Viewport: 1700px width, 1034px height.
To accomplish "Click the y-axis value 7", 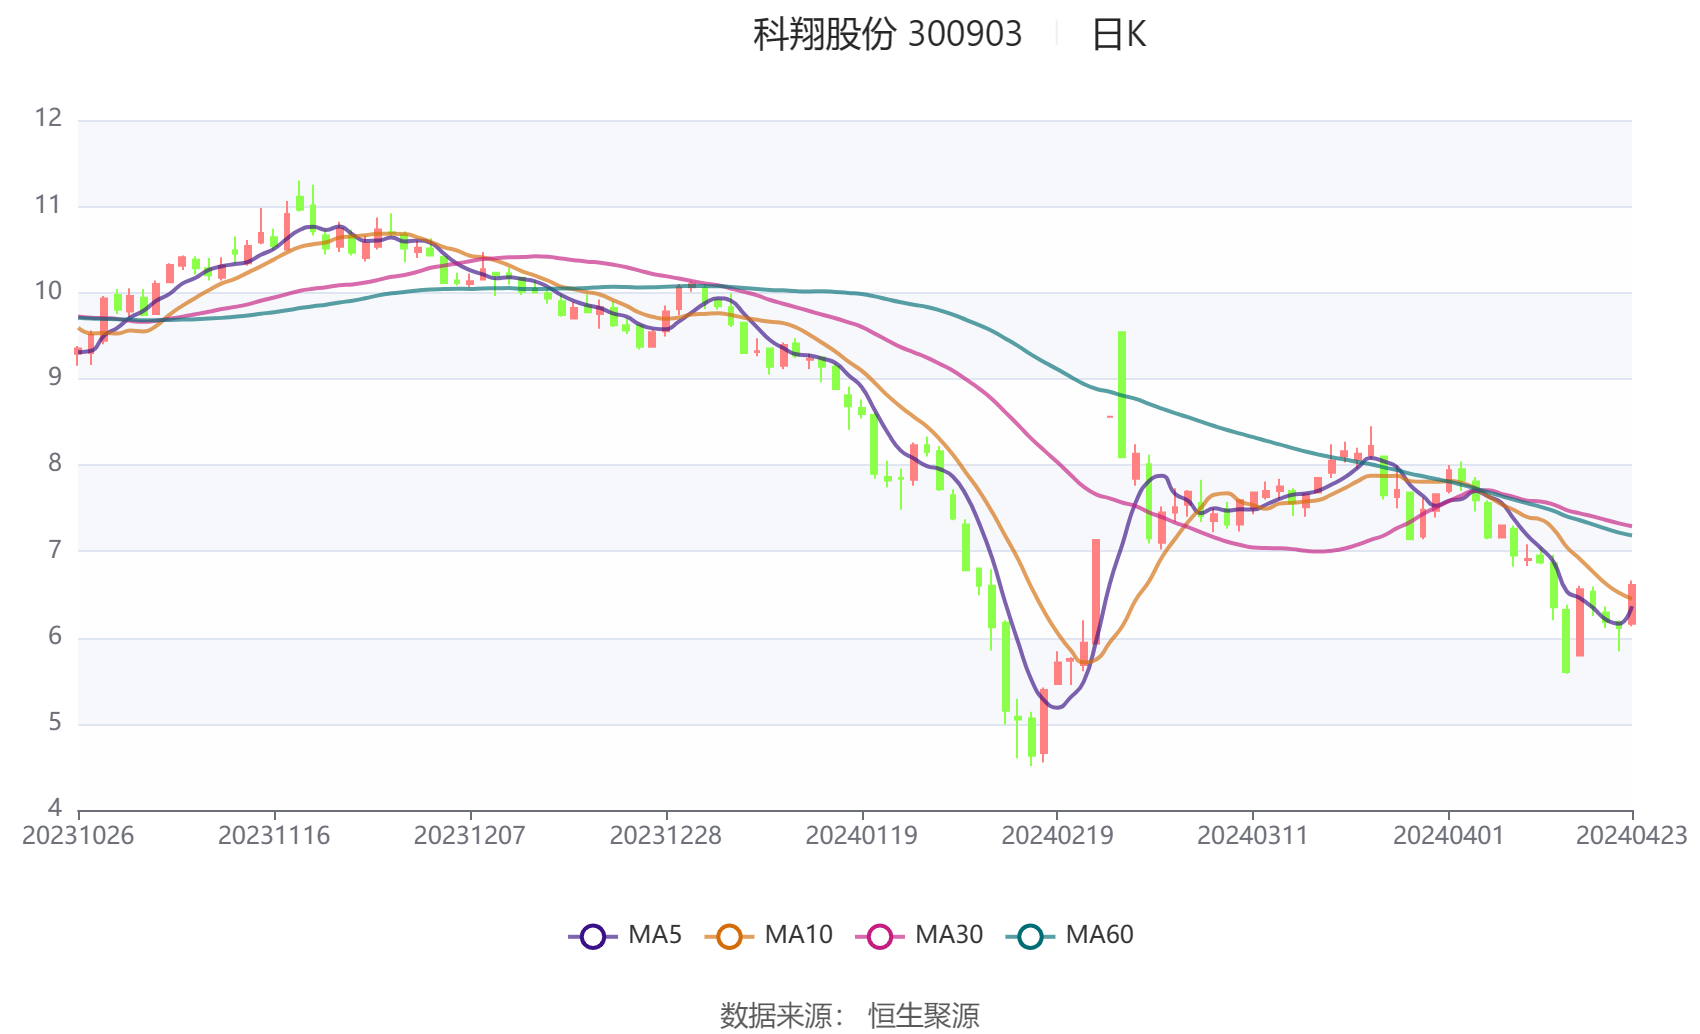I will 55,550.
